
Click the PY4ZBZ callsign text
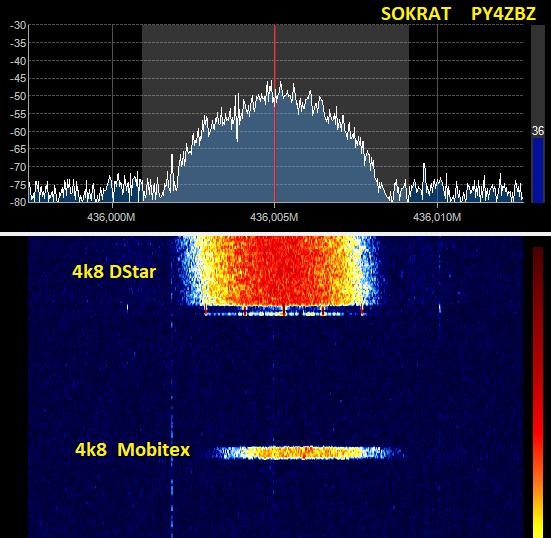click(503, 14)
